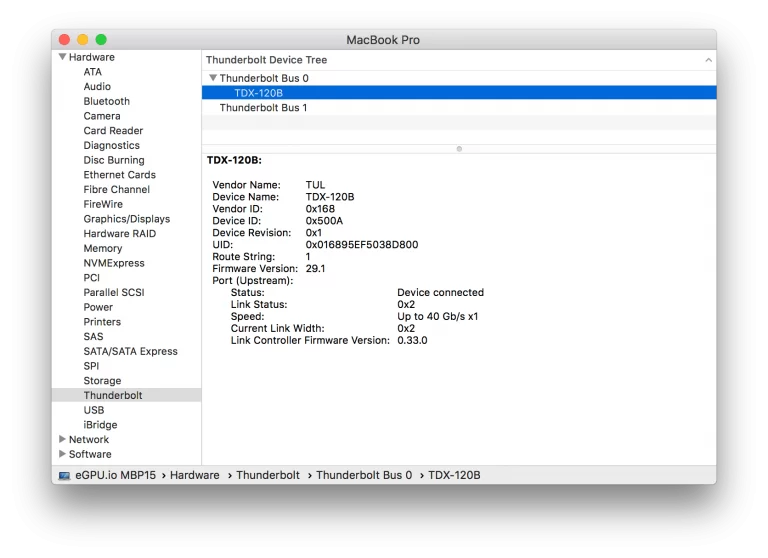
Task: Select ATA in the sidebar
Action: [x=93, y=72]
